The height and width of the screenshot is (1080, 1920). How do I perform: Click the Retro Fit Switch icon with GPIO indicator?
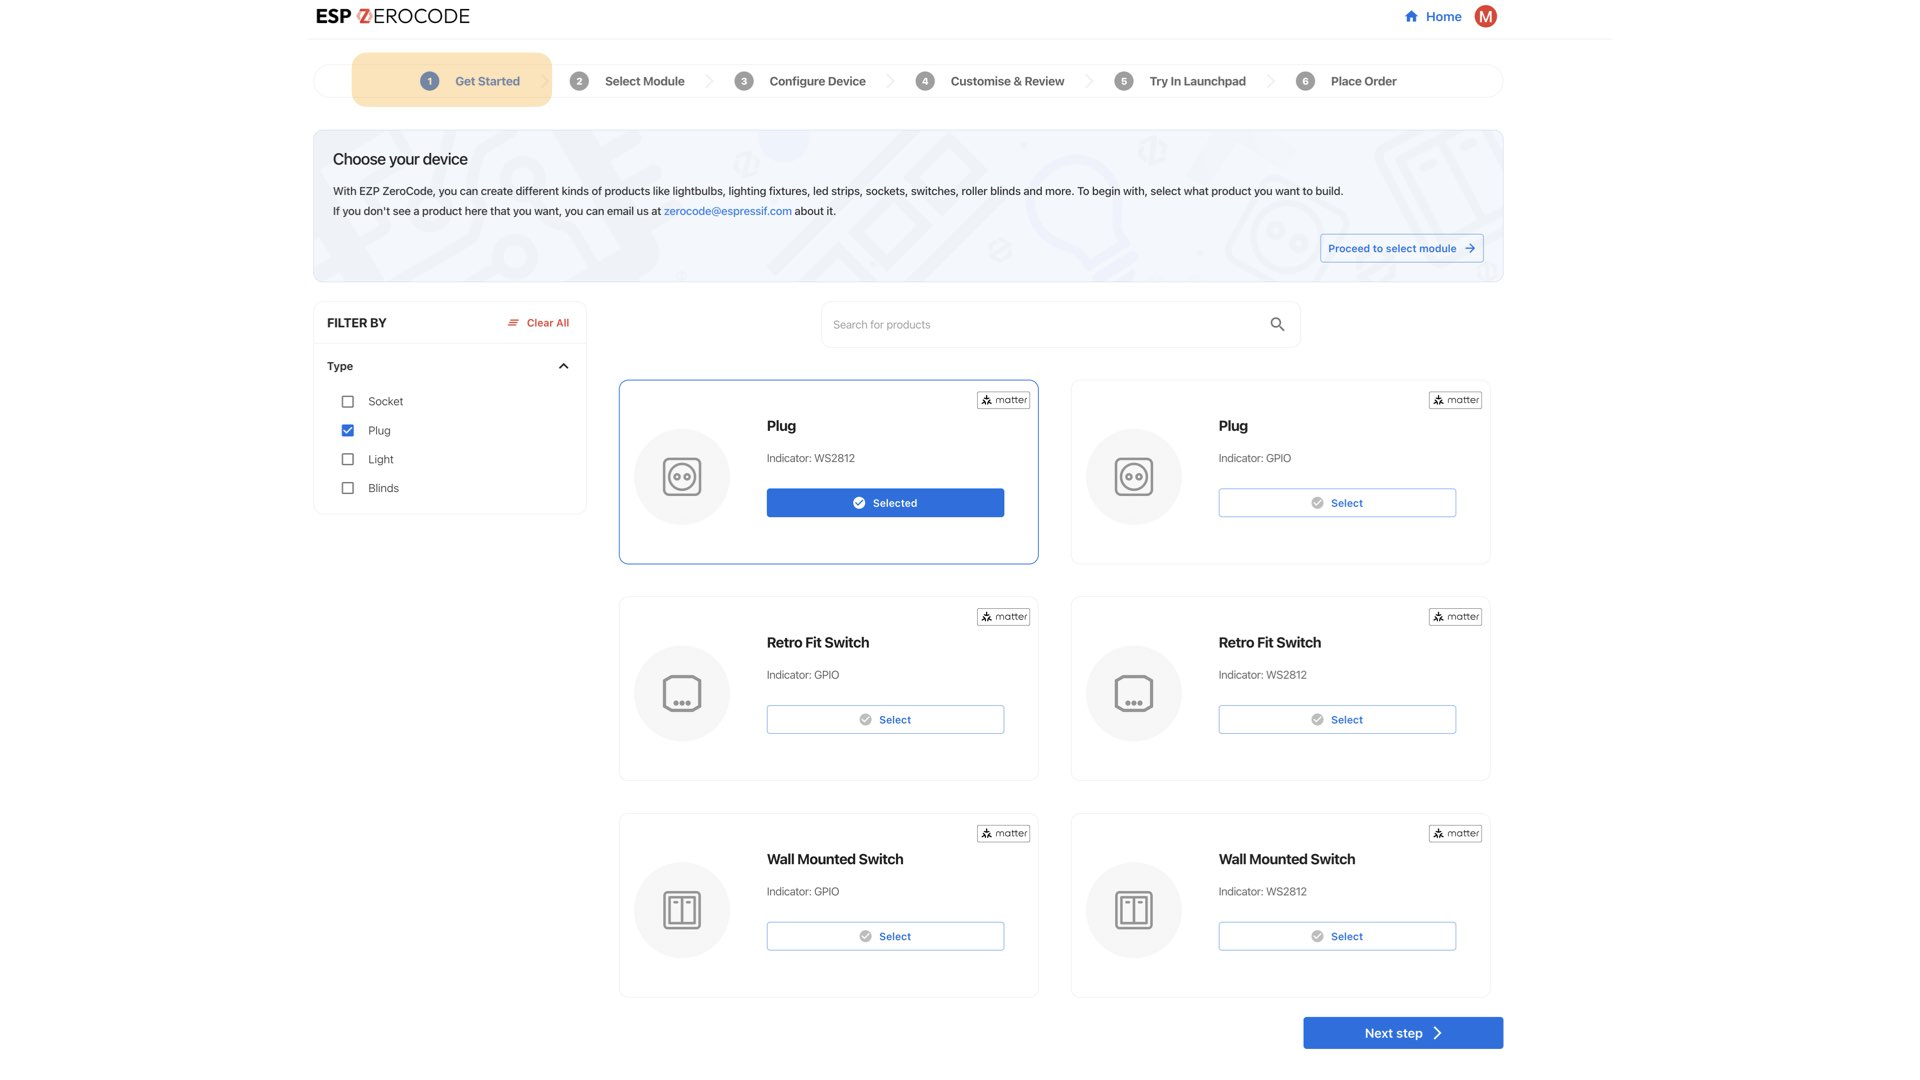click(x=681, y=693)
